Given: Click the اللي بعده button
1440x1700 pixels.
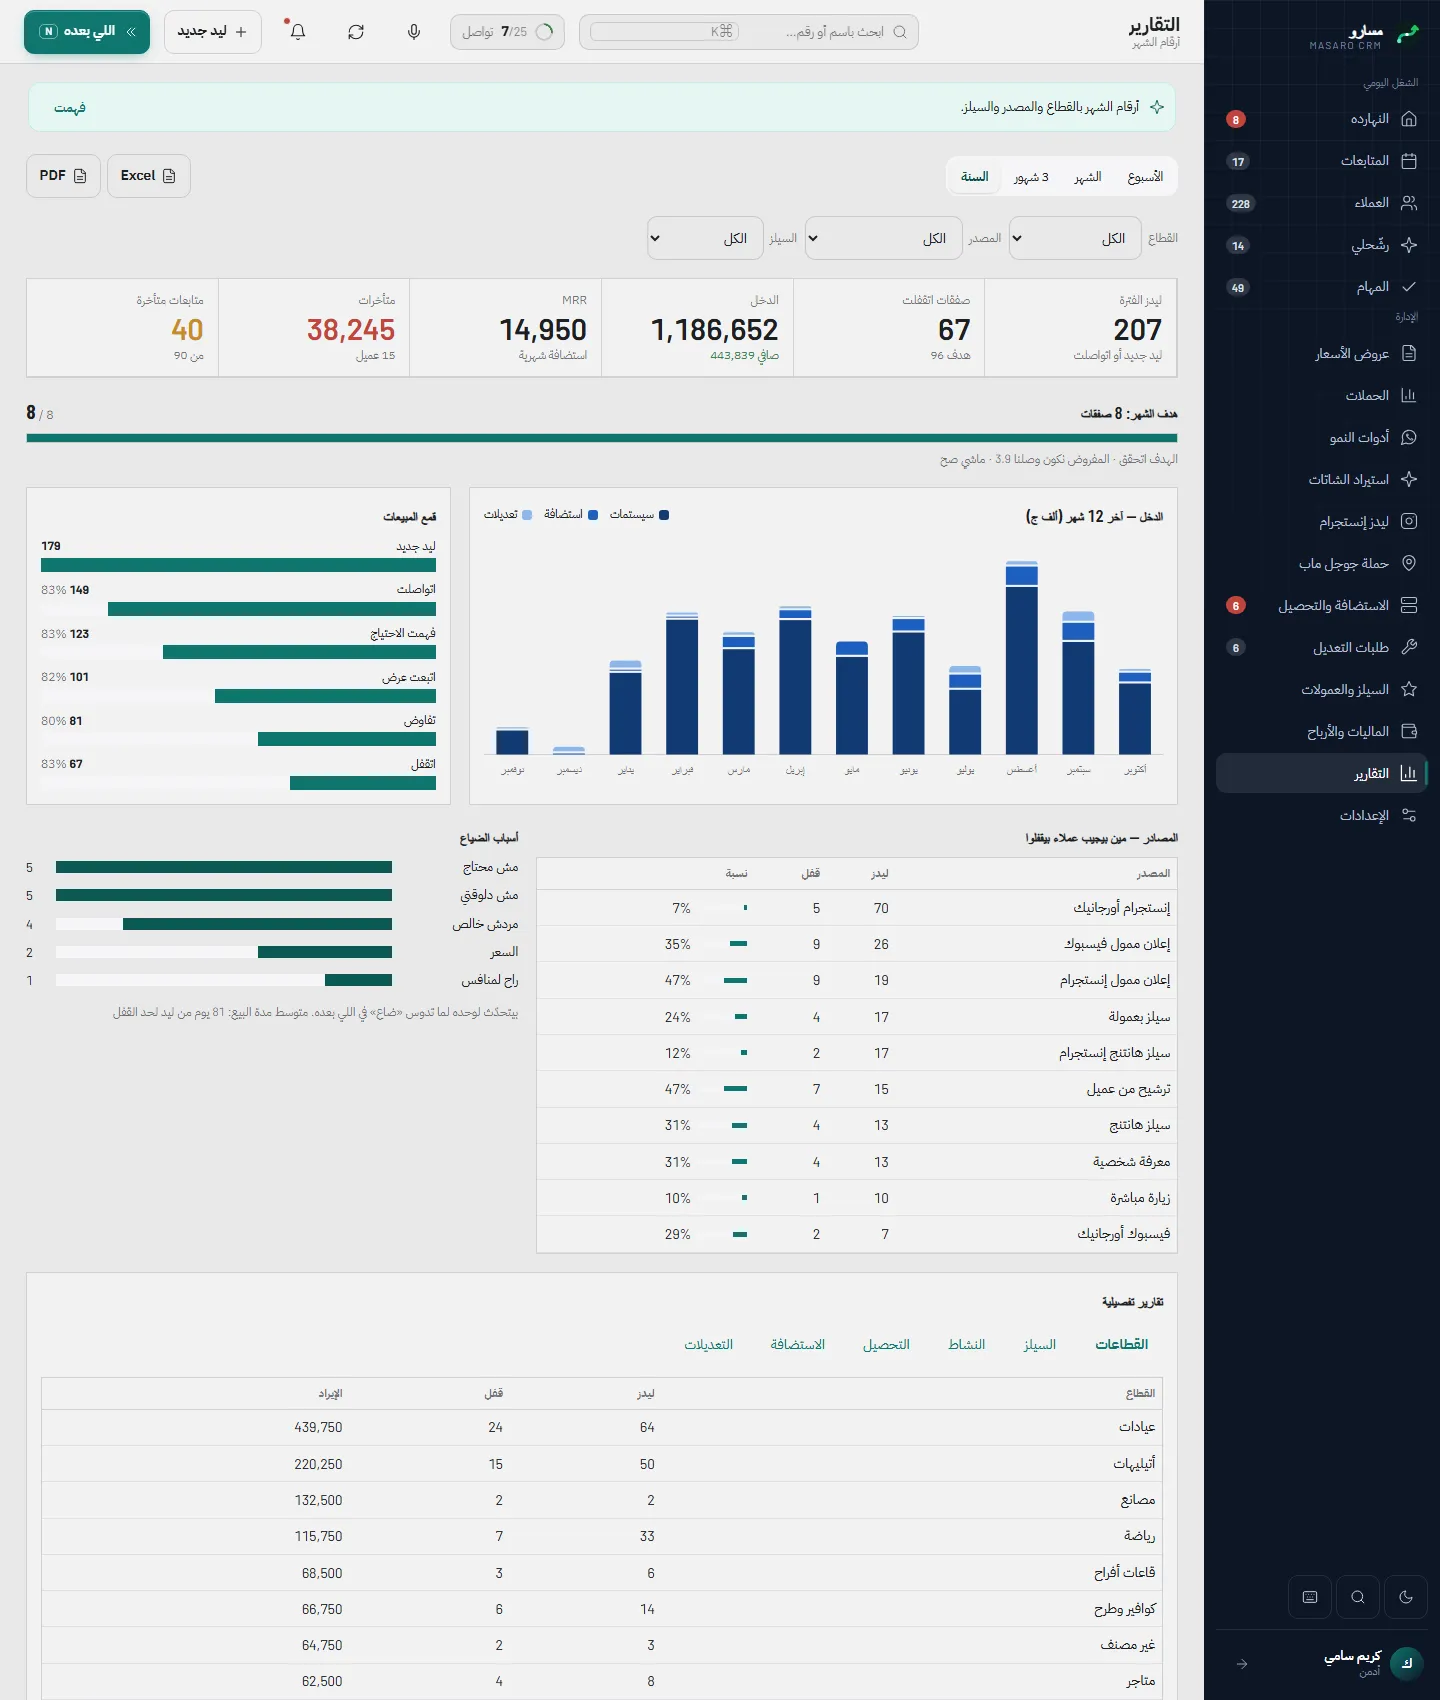Looking at the screenshot, I should coord(87,32).
